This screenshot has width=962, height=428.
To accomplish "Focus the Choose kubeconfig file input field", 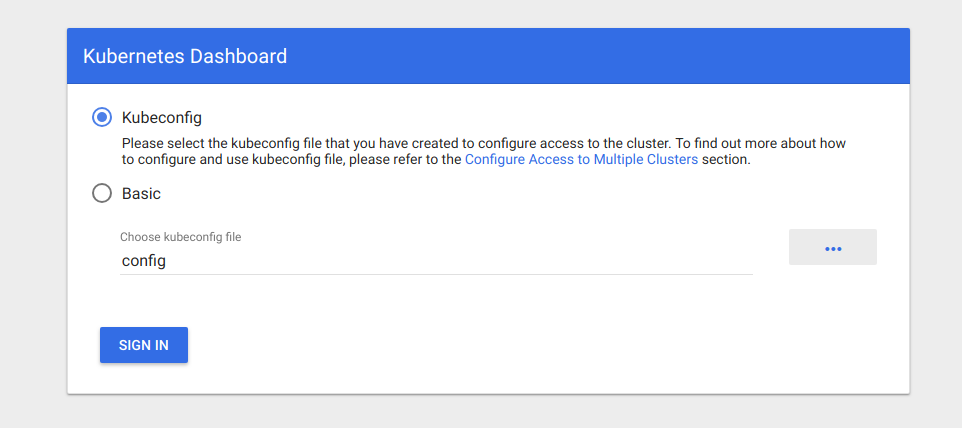I will [x=436, y=261].
